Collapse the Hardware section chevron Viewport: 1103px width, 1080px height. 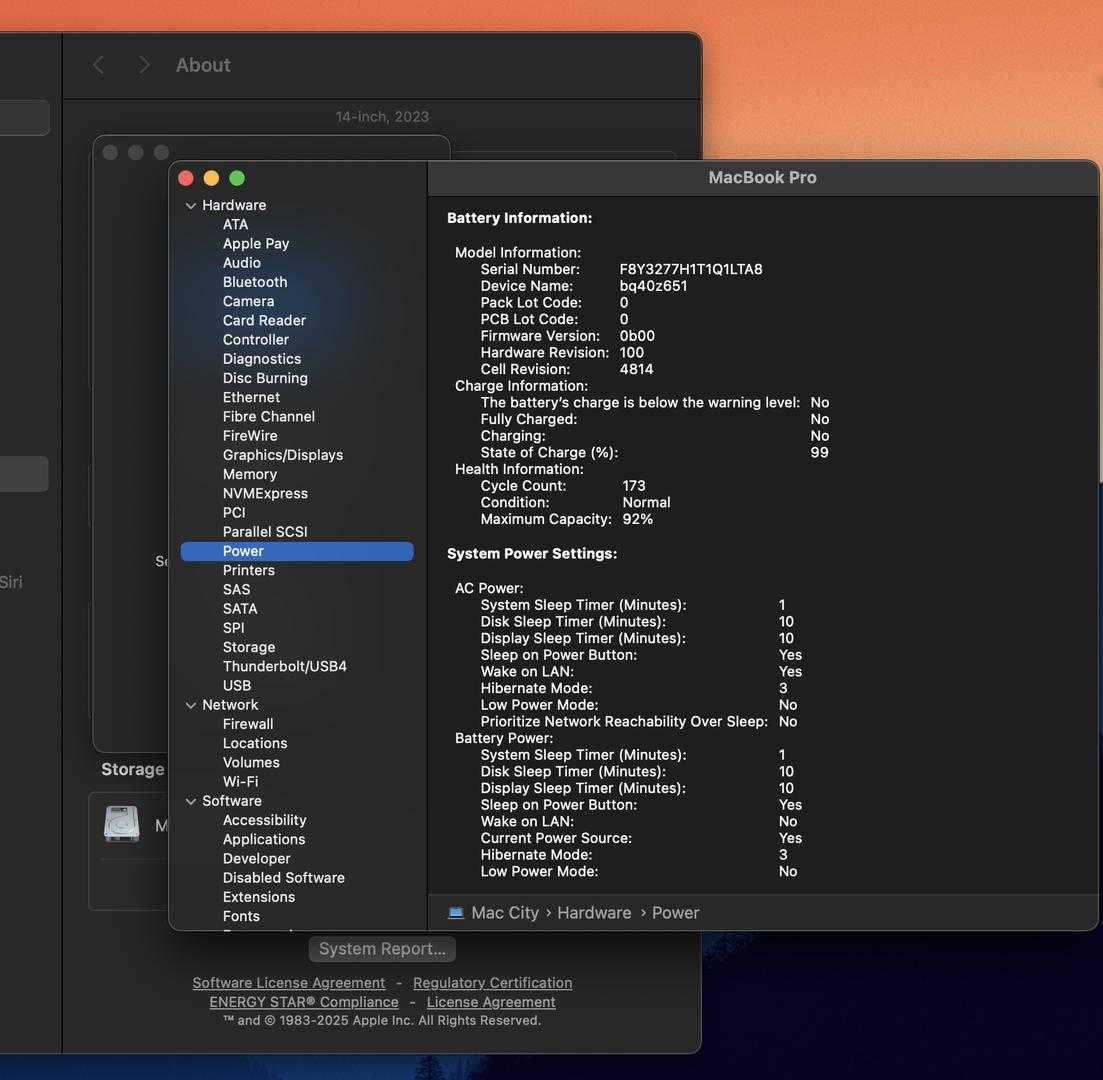[191, 205]
